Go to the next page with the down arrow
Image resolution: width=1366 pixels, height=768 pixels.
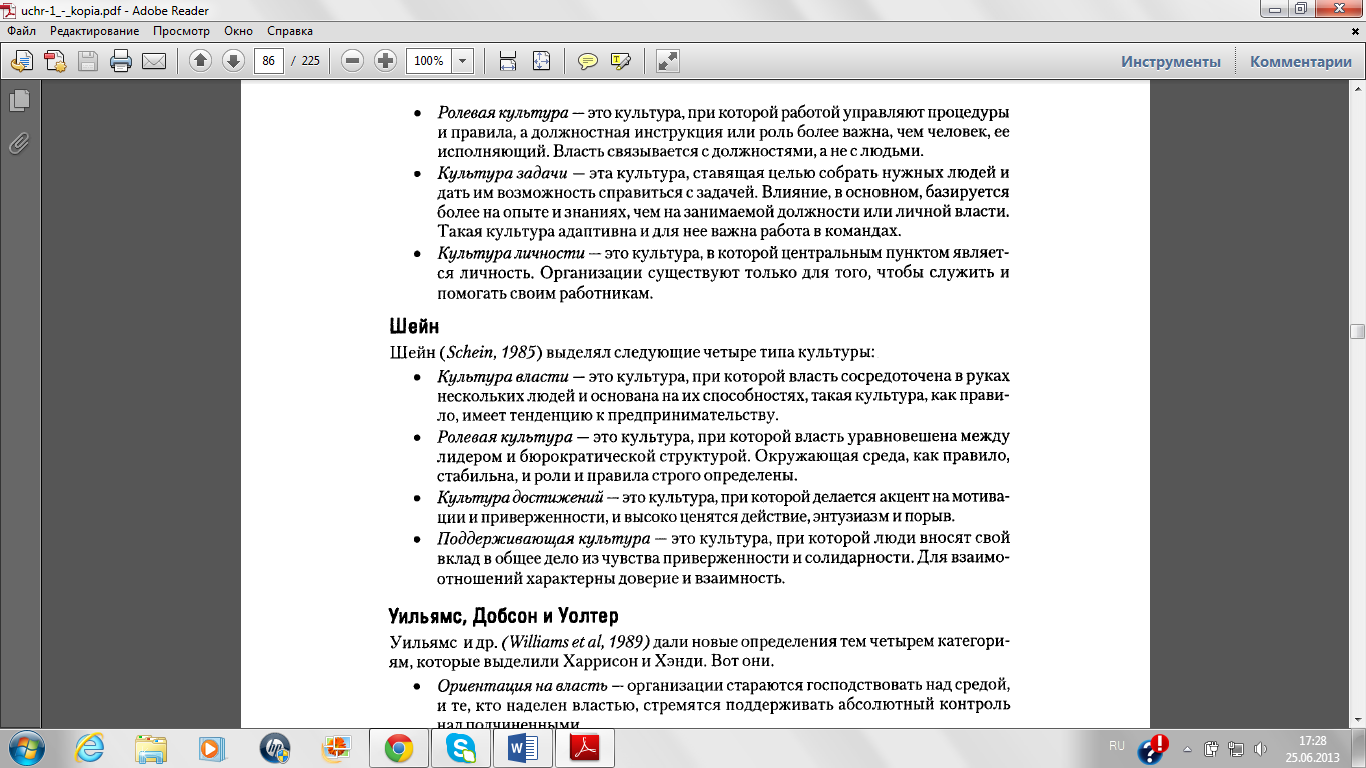click(x=233, y=61)
